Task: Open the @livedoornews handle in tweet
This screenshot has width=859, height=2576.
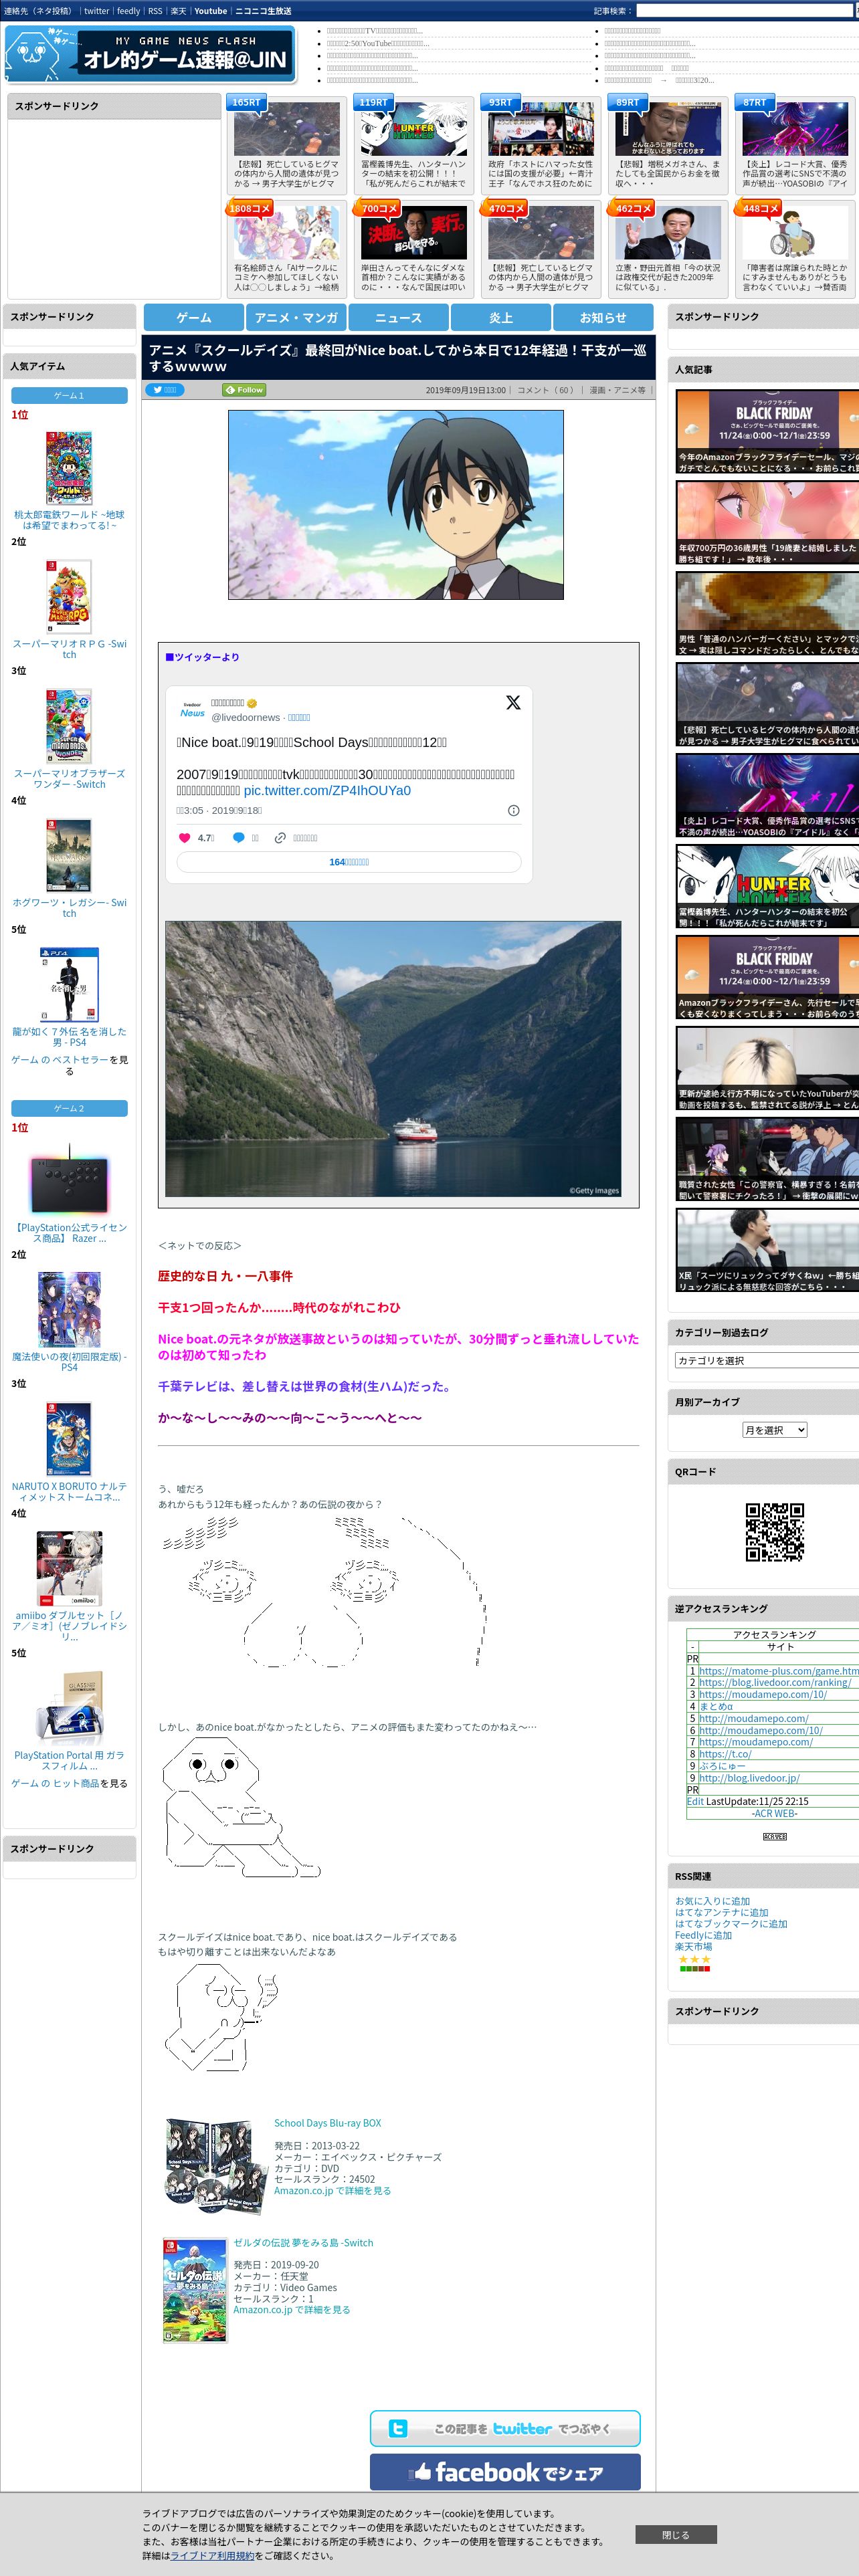Action: click(x=246, y=717)
